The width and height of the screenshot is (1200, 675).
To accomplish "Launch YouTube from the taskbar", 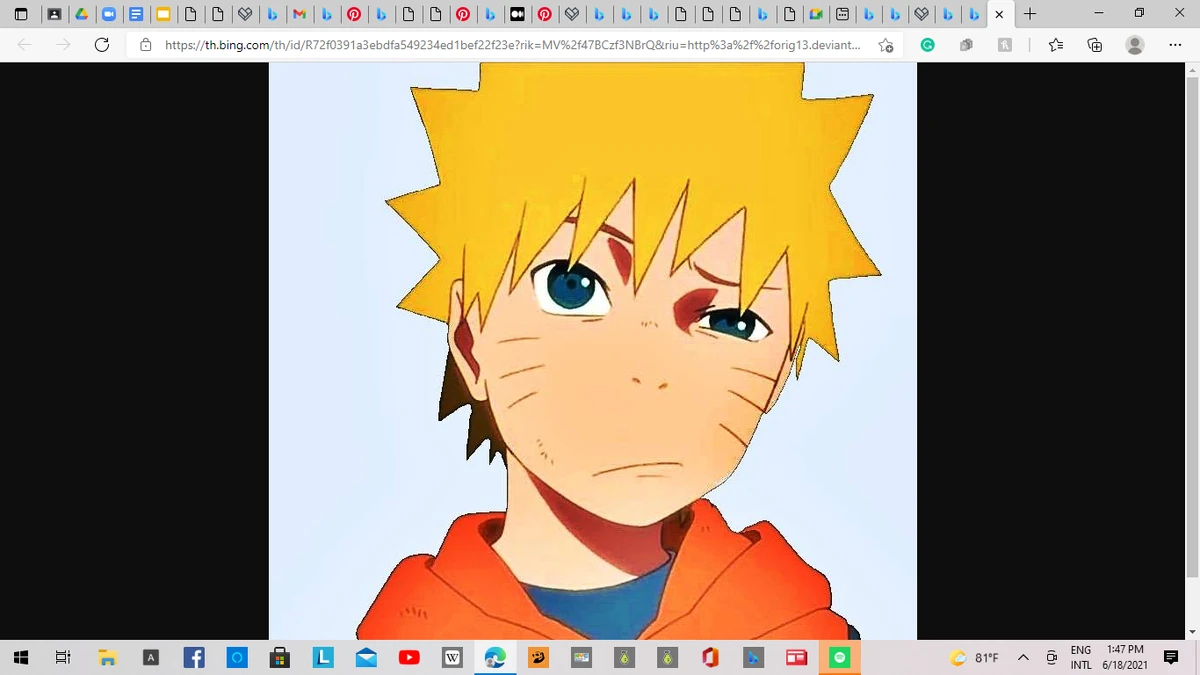I will click(x=409, y=658).
